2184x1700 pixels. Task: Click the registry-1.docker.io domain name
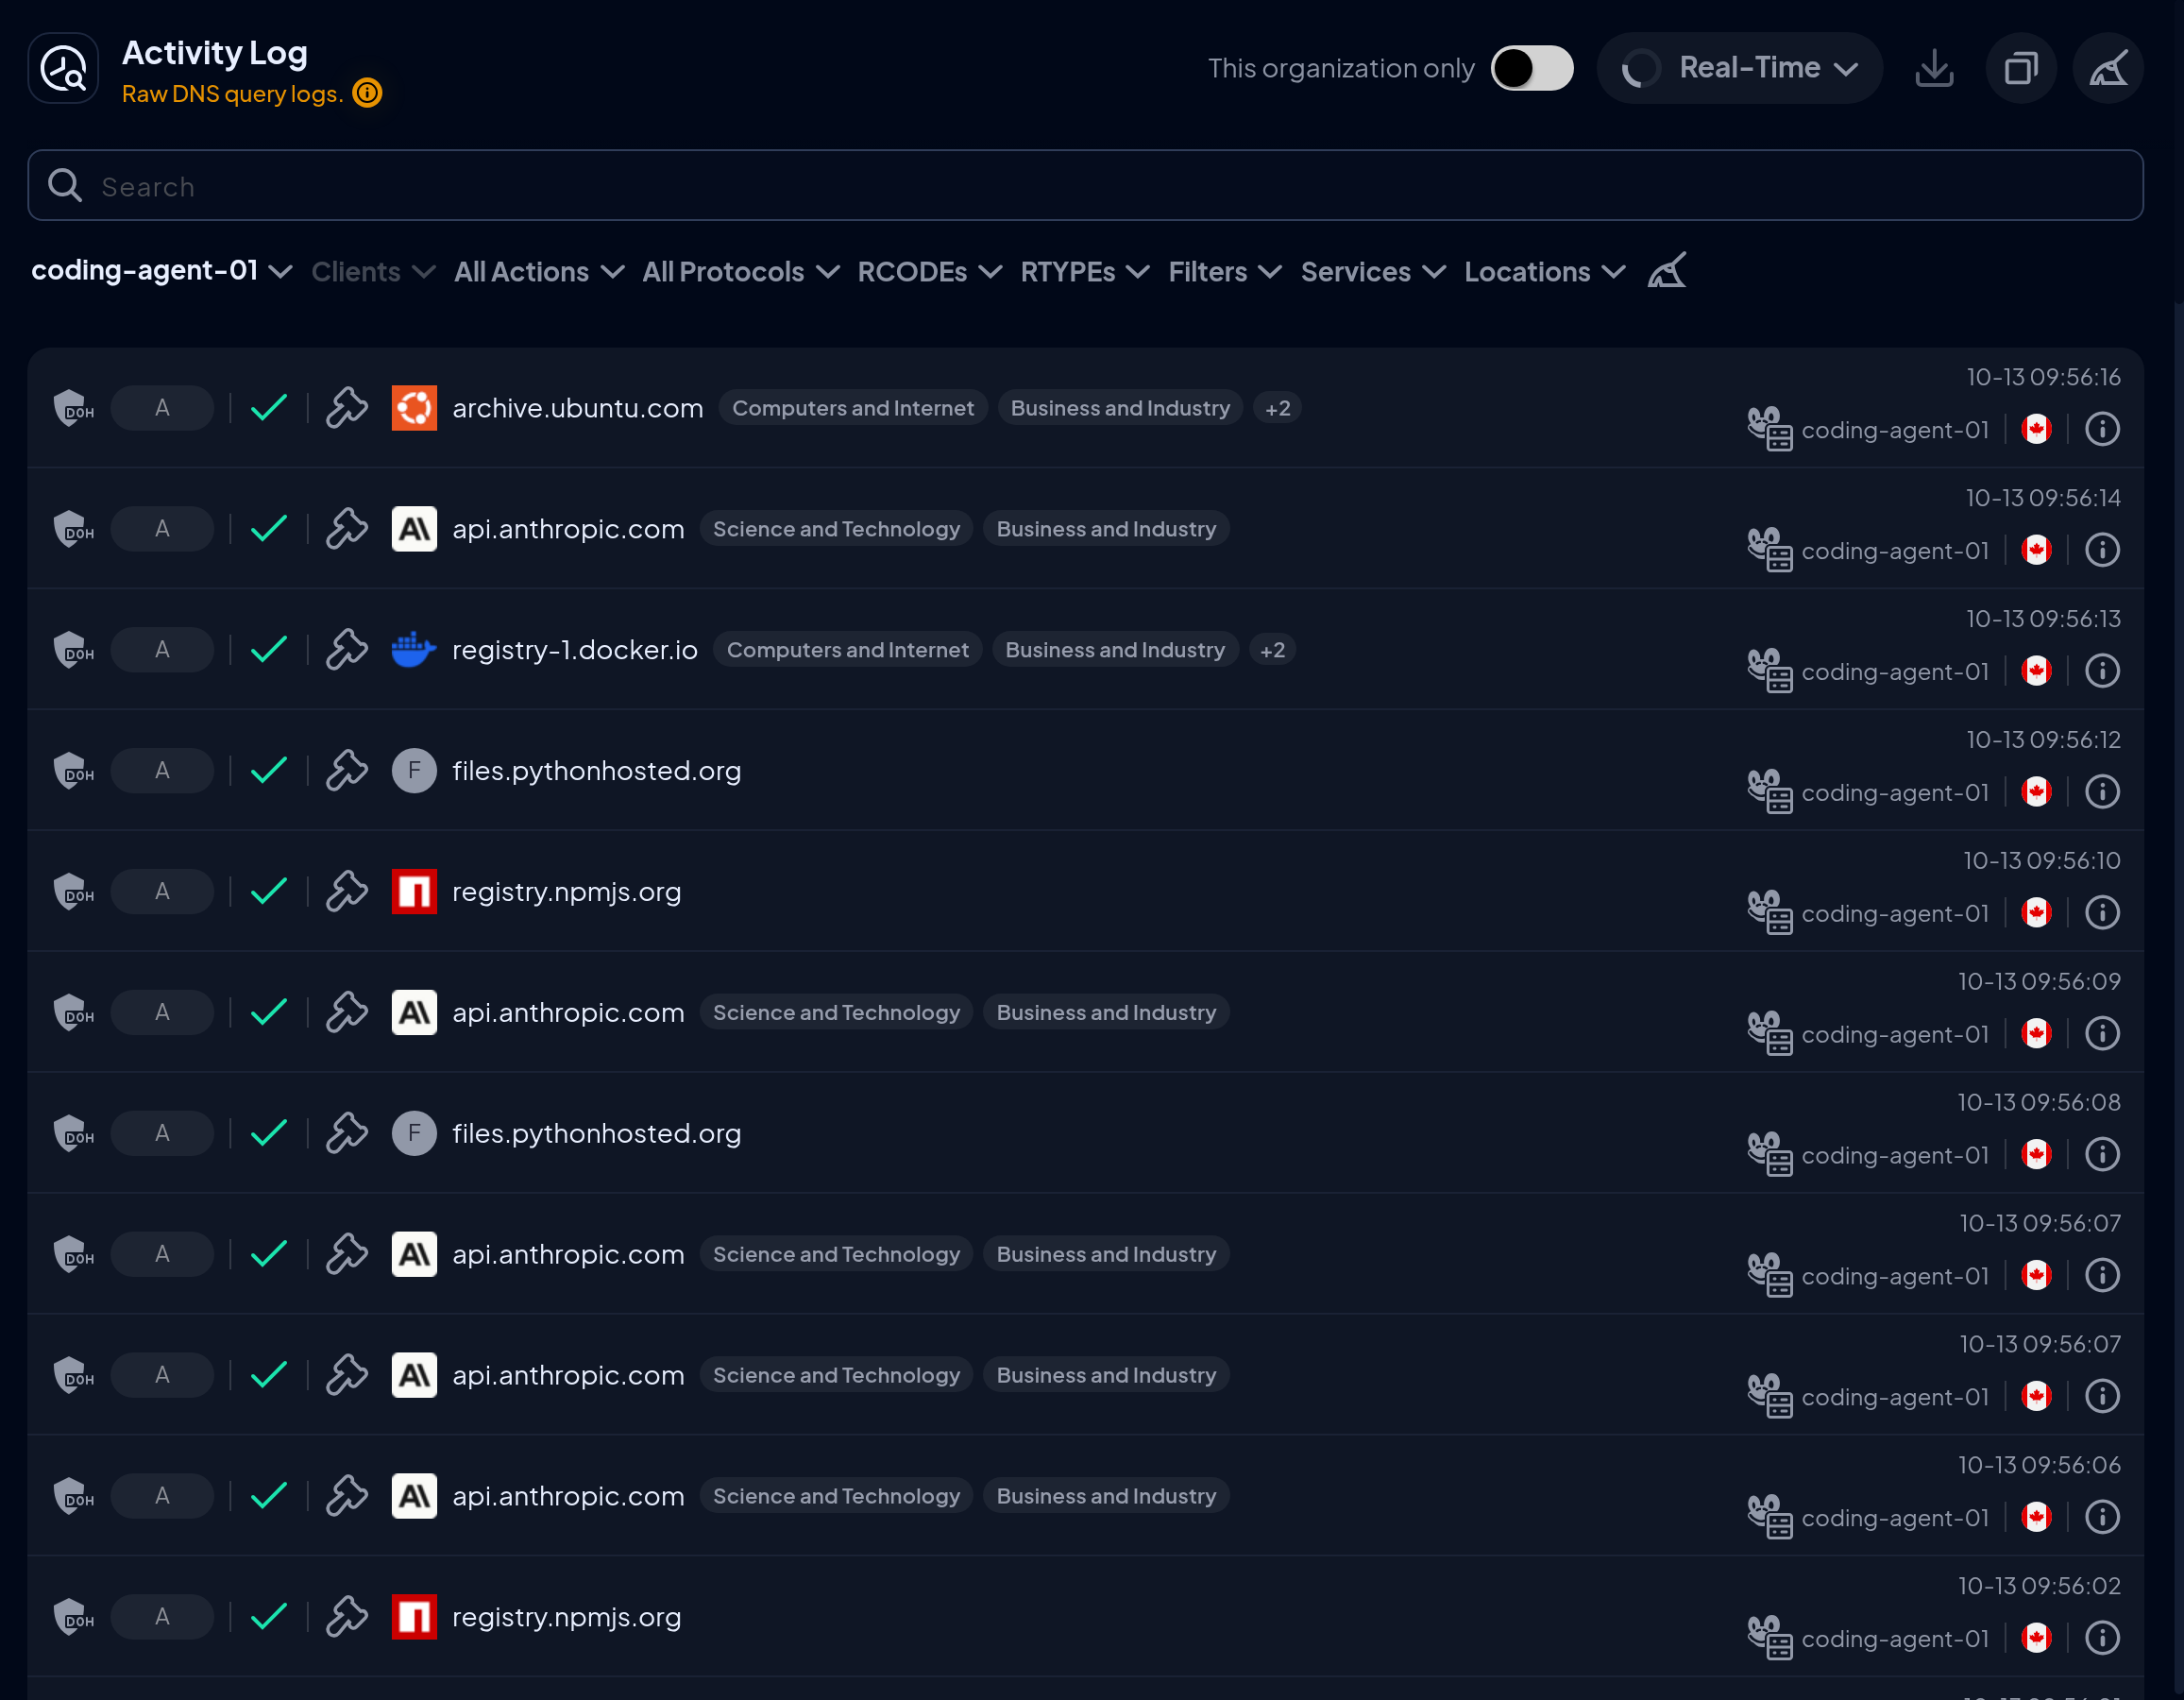pos(575,650)
